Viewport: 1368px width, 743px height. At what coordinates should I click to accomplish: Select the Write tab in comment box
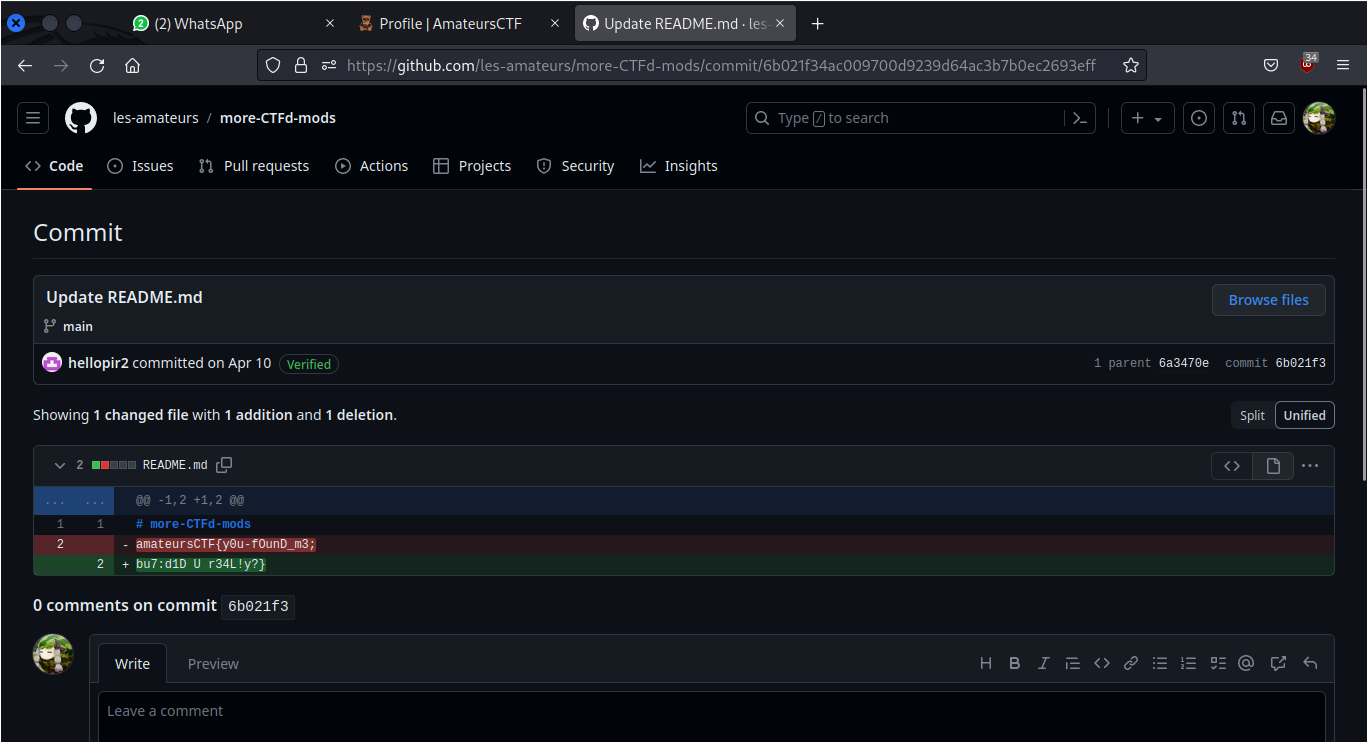132,664
